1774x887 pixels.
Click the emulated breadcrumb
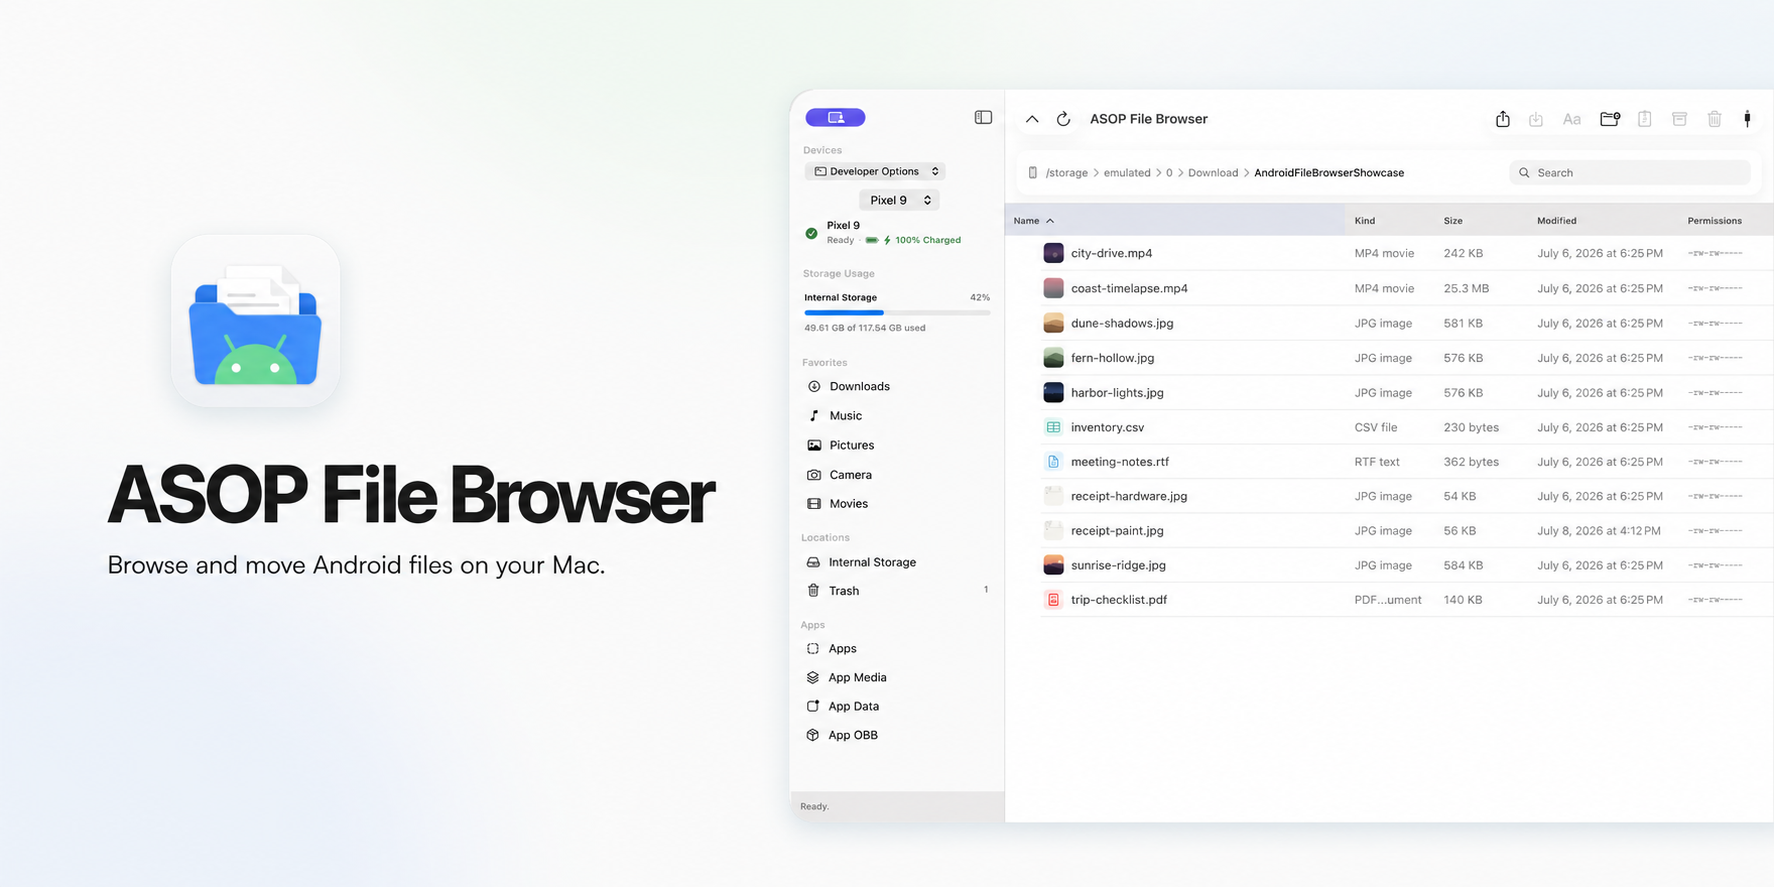[x=1127, y=173]
